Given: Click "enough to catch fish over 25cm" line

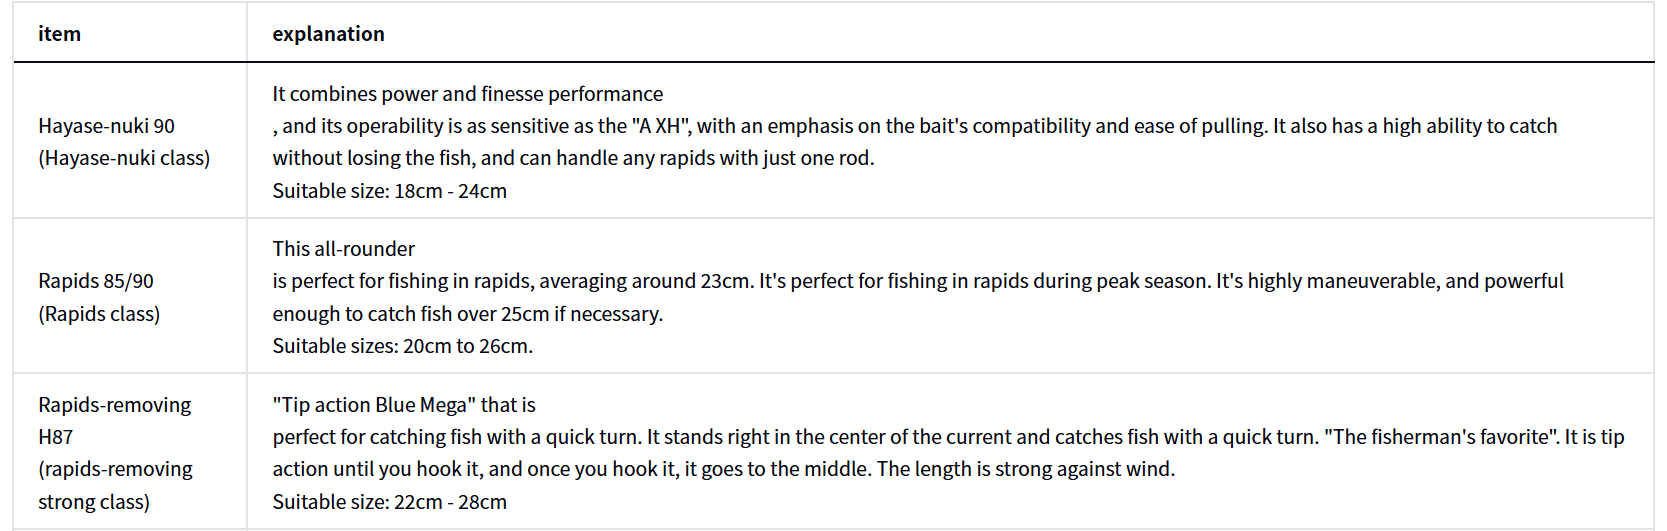Looking at the screenshot, I should point(467,314).
